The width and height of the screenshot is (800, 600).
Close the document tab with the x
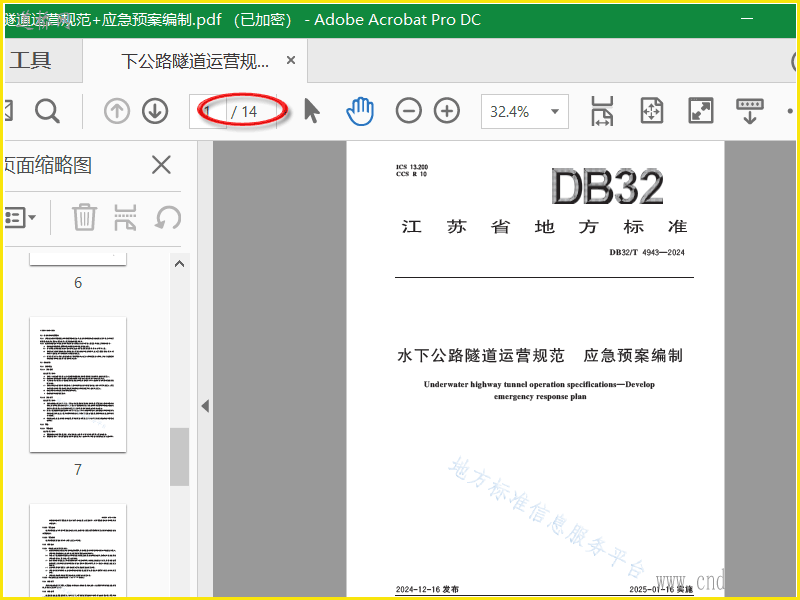(291, 60)
